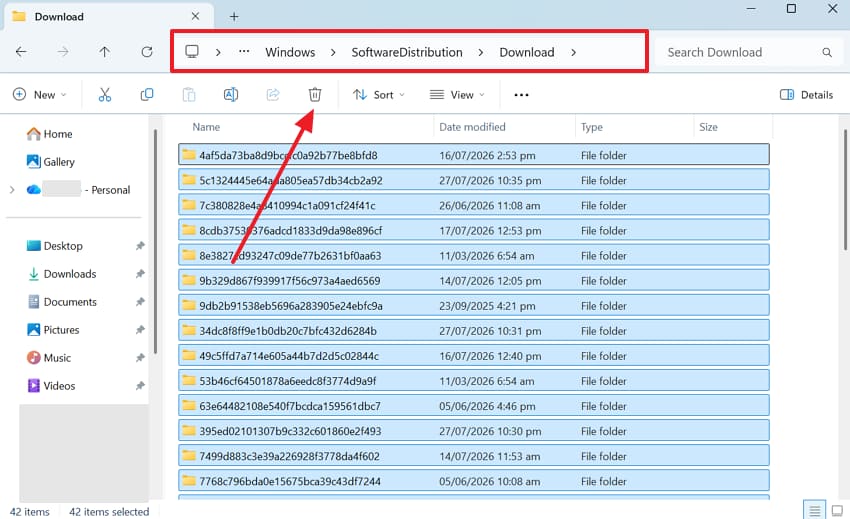The image size is (850, 519).
Task: Open the See more three-dots menu
Action: (521, 95)
